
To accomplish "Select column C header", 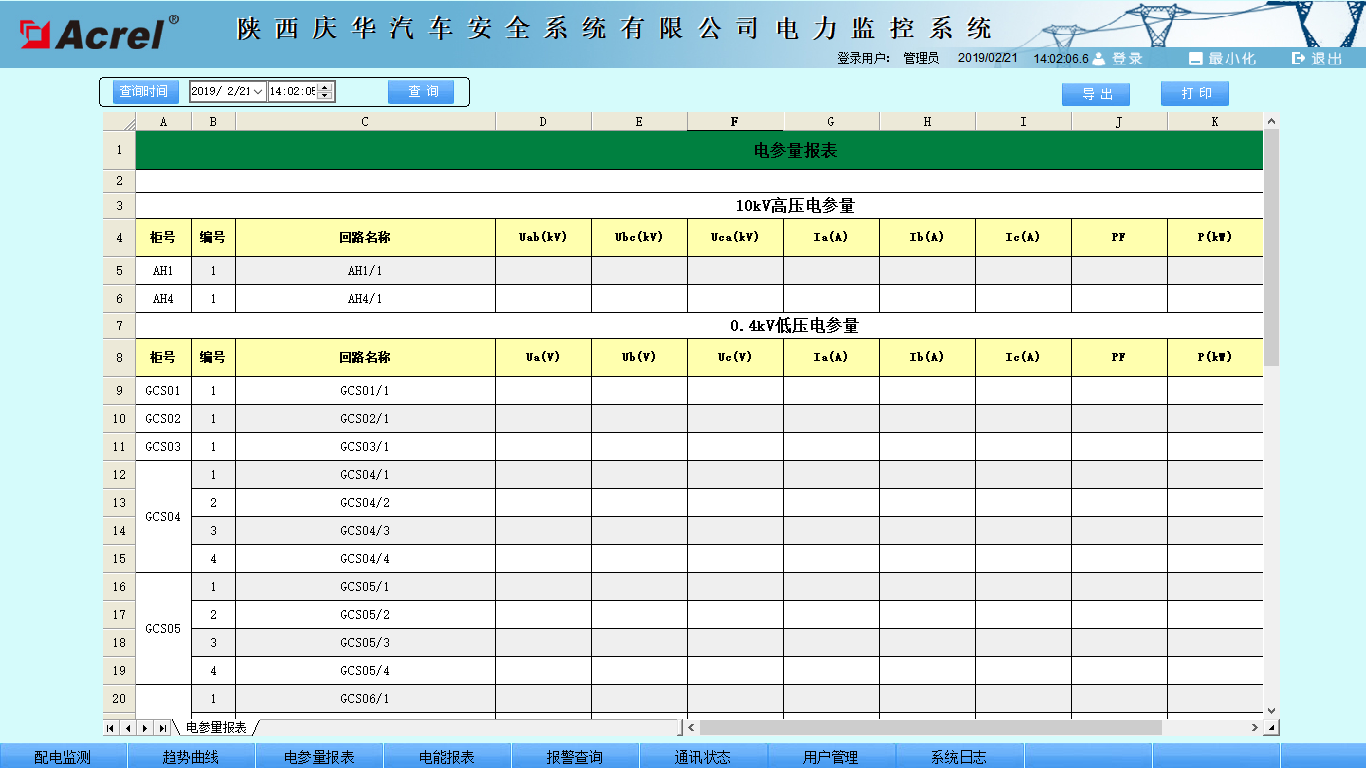I will point(365,122).
